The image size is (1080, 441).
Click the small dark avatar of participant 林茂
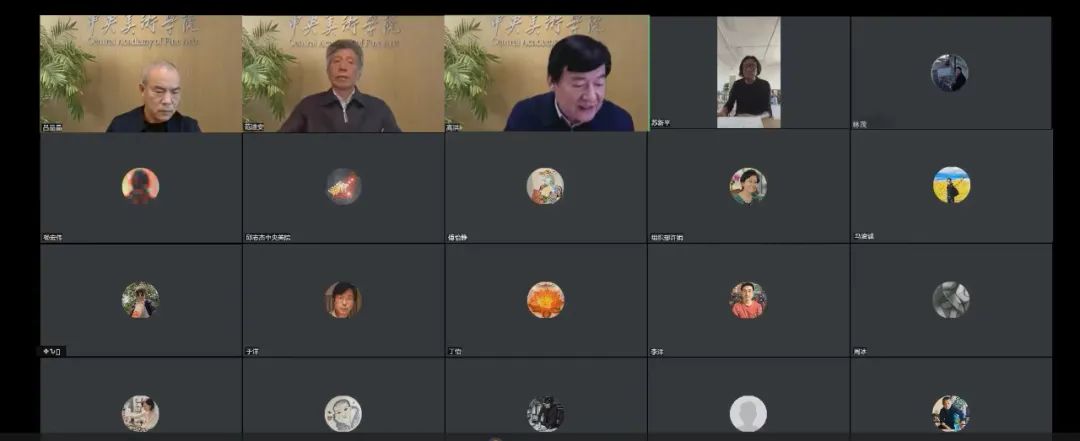point(950,73)
